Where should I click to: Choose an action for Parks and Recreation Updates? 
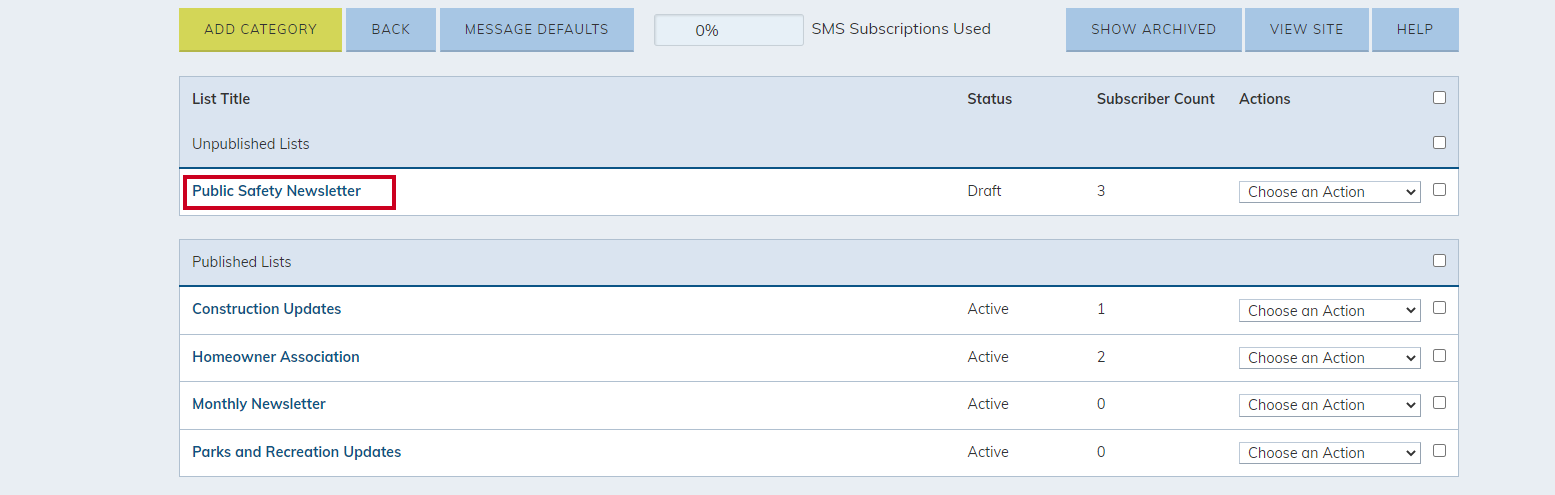click(x=1329, y=453)
